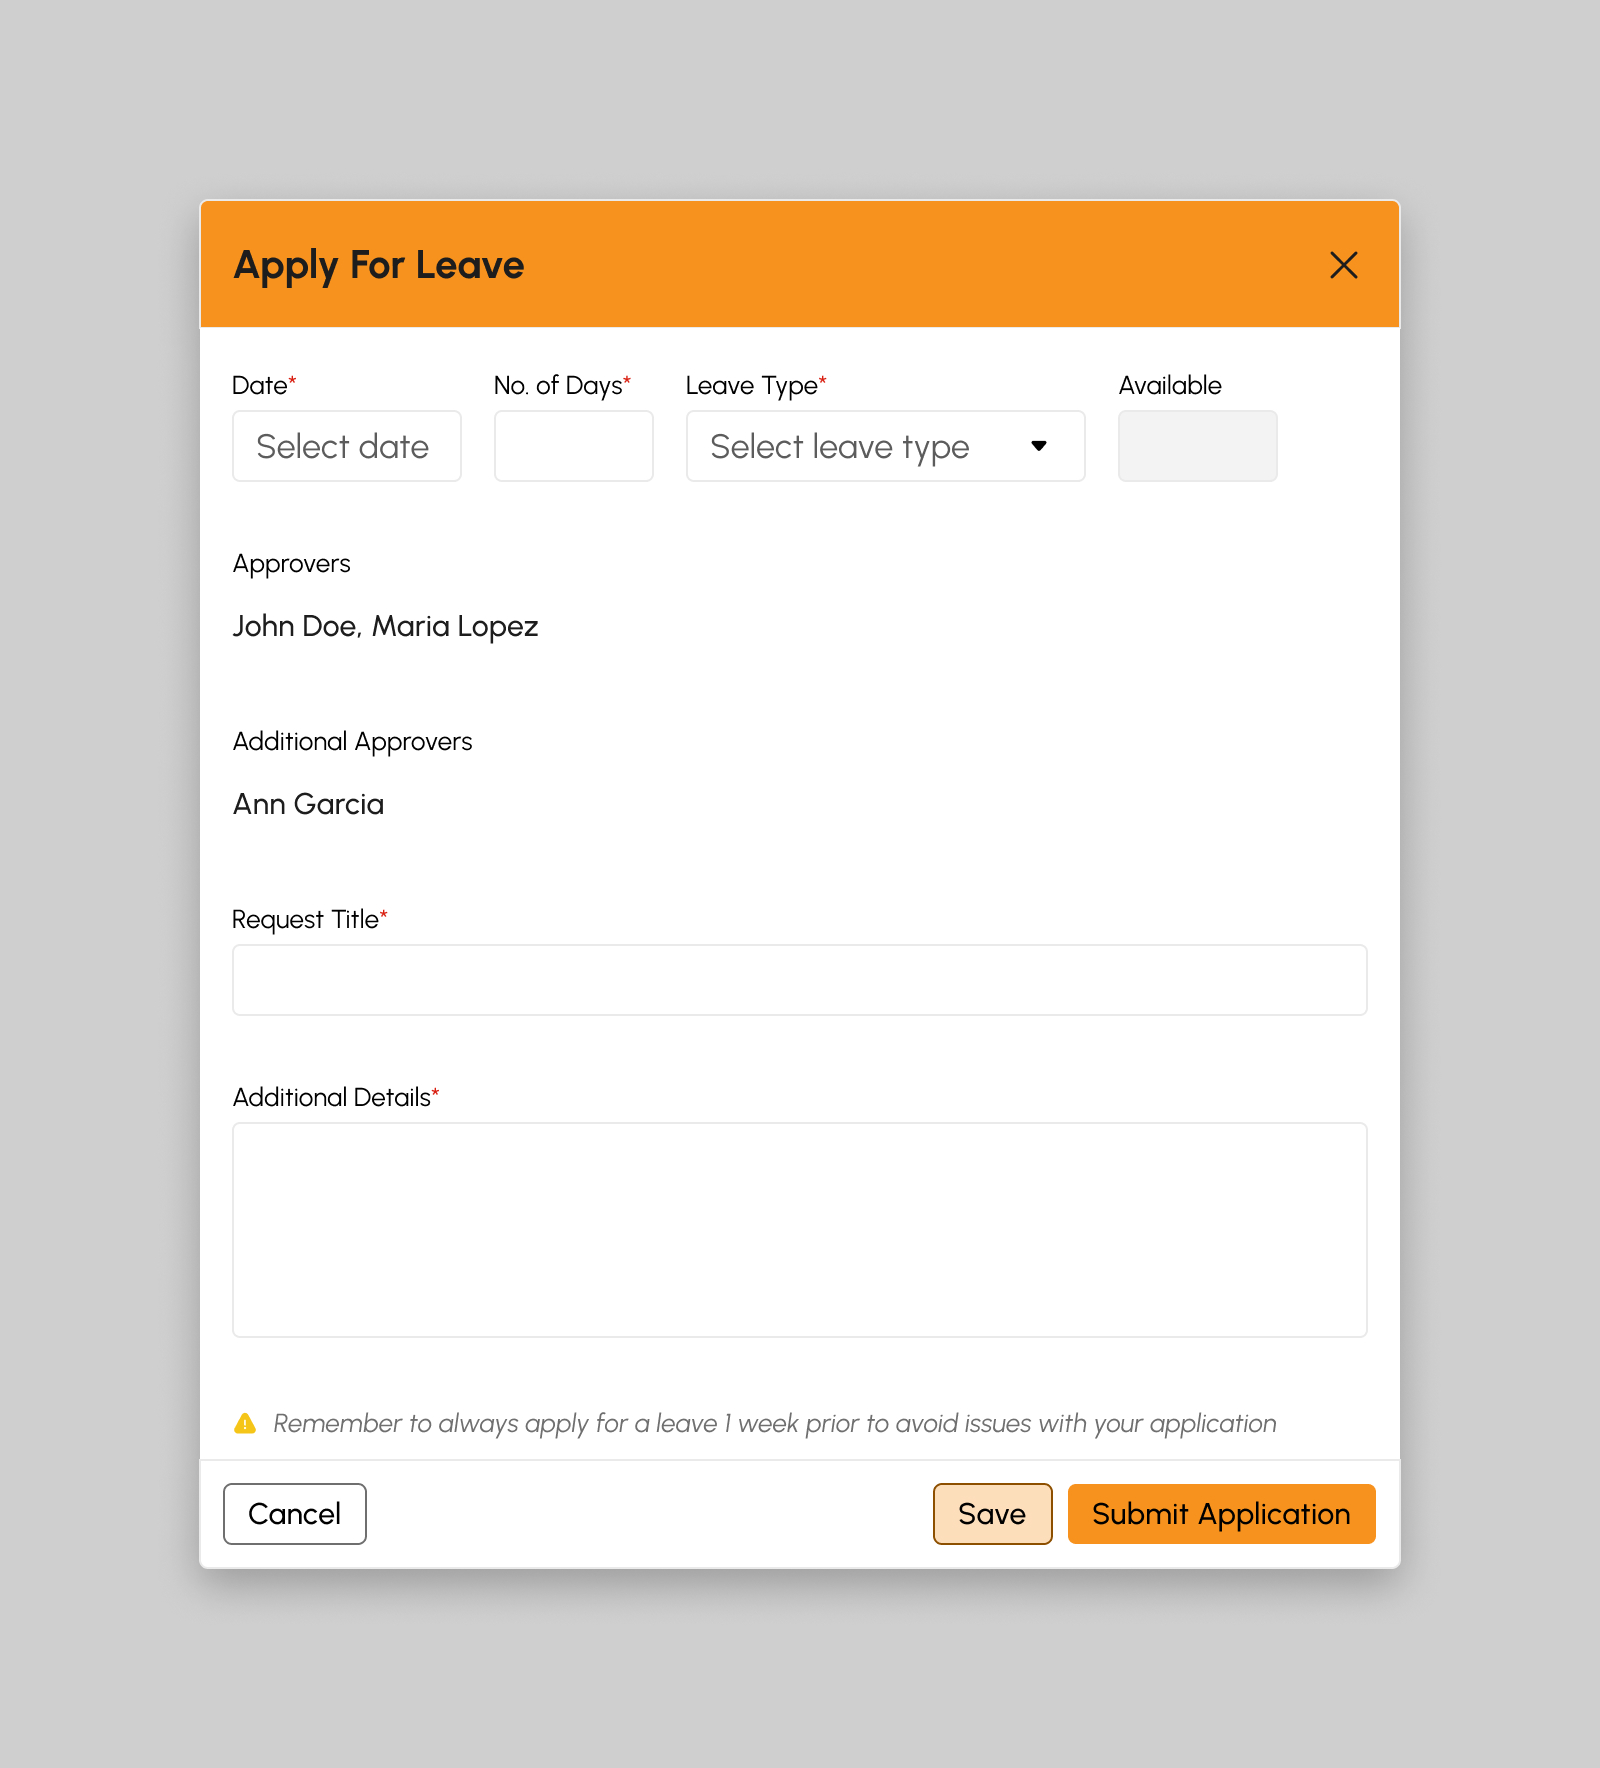Click the Available days field
Screen dimensions: 1600x1768
tap(1197, 446)
